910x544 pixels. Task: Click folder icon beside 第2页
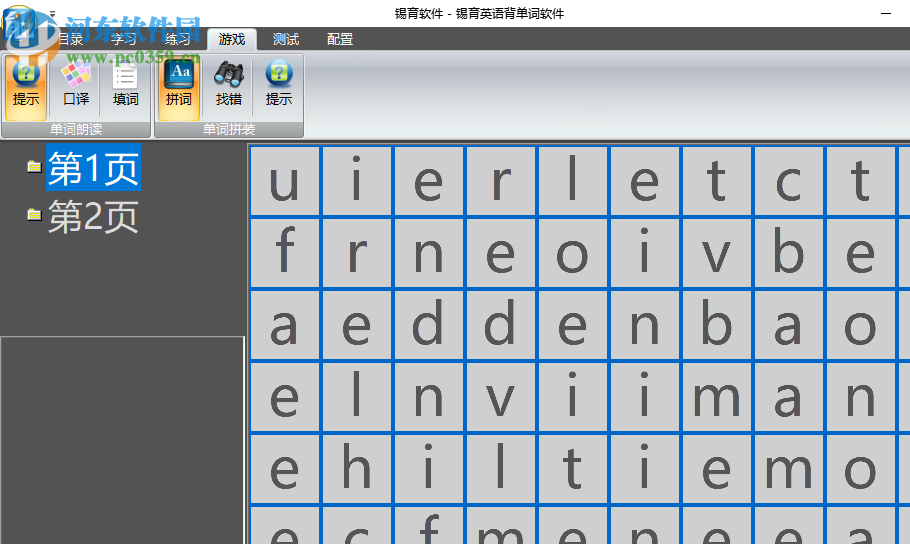34,215
